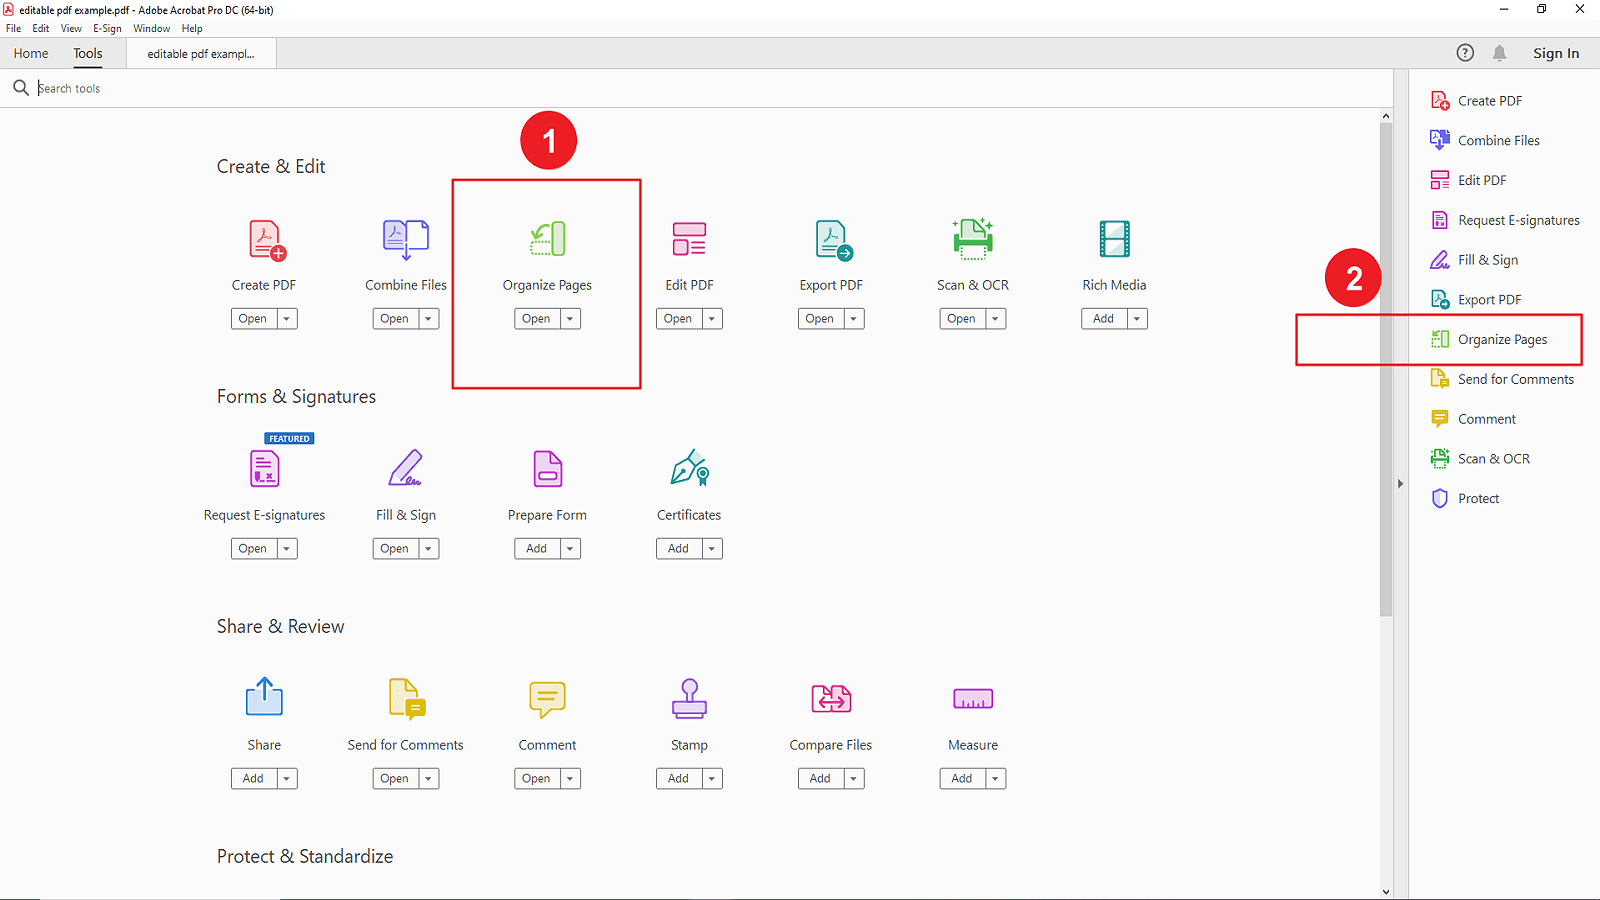This screenshot has width=1600, height=900.
Task: Click the Certificates pen nib icon
Action: [690, 468]
